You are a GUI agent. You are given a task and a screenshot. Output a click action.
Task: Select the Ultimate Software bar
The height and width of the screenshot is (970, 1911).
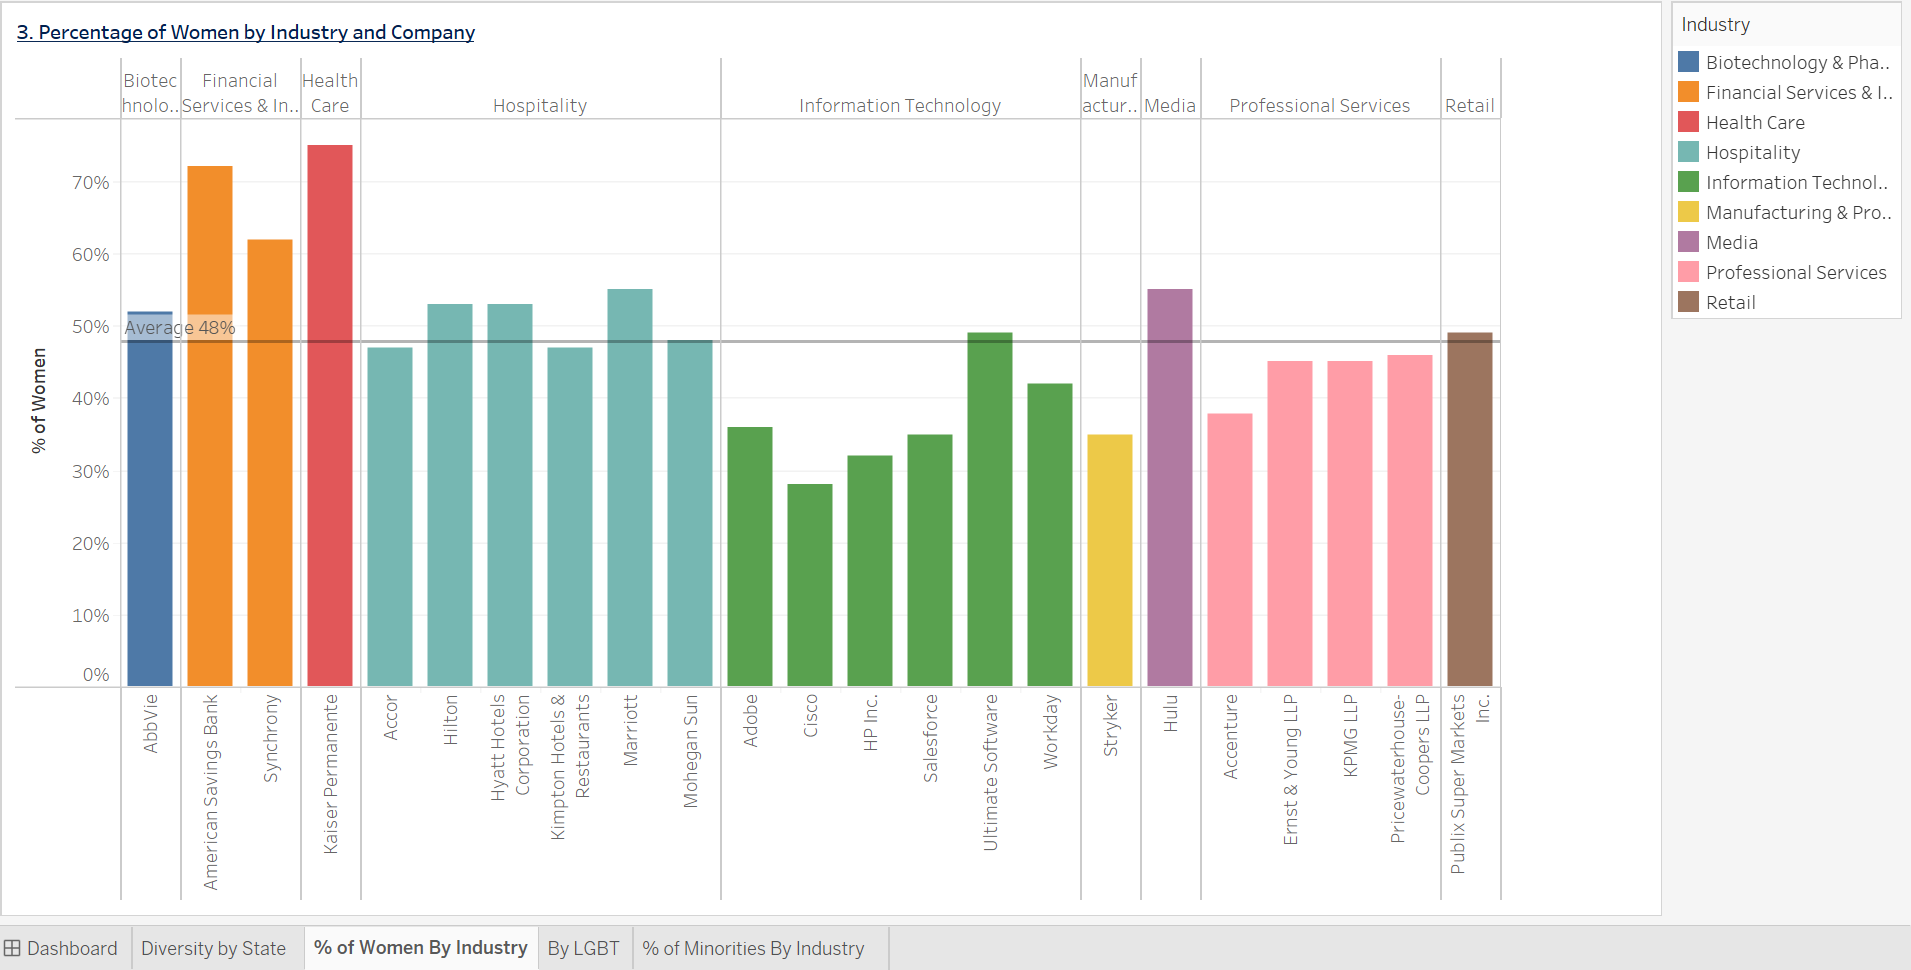(x=990, y=510)
